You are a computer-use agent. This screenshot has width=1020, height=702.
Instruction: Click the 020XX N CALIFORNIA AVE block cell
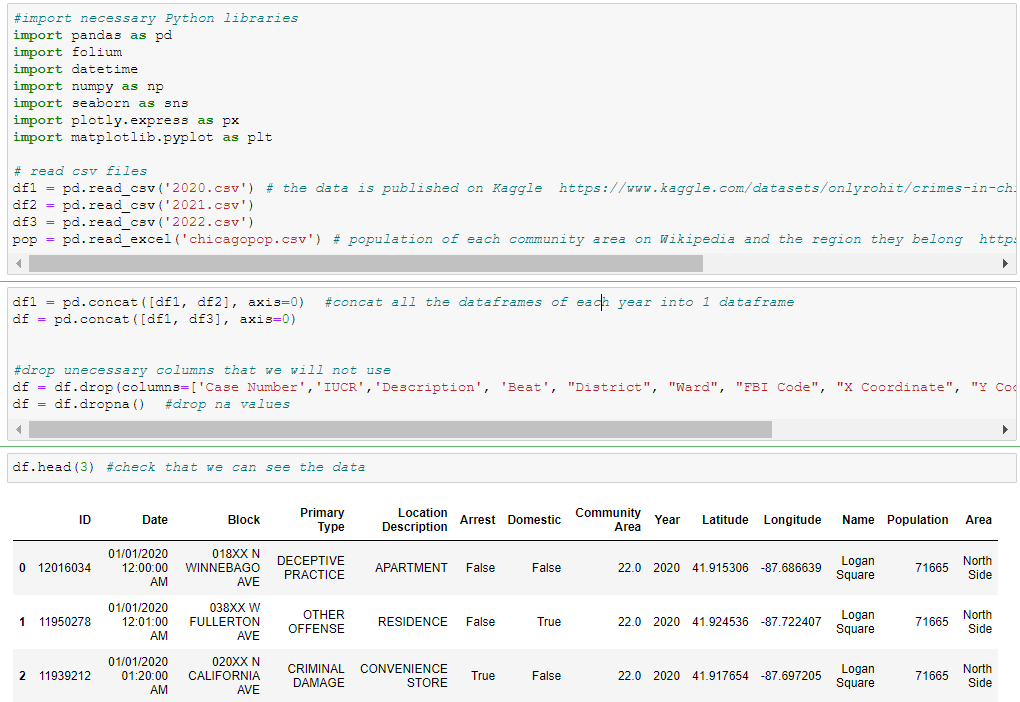tap(224, 676)
